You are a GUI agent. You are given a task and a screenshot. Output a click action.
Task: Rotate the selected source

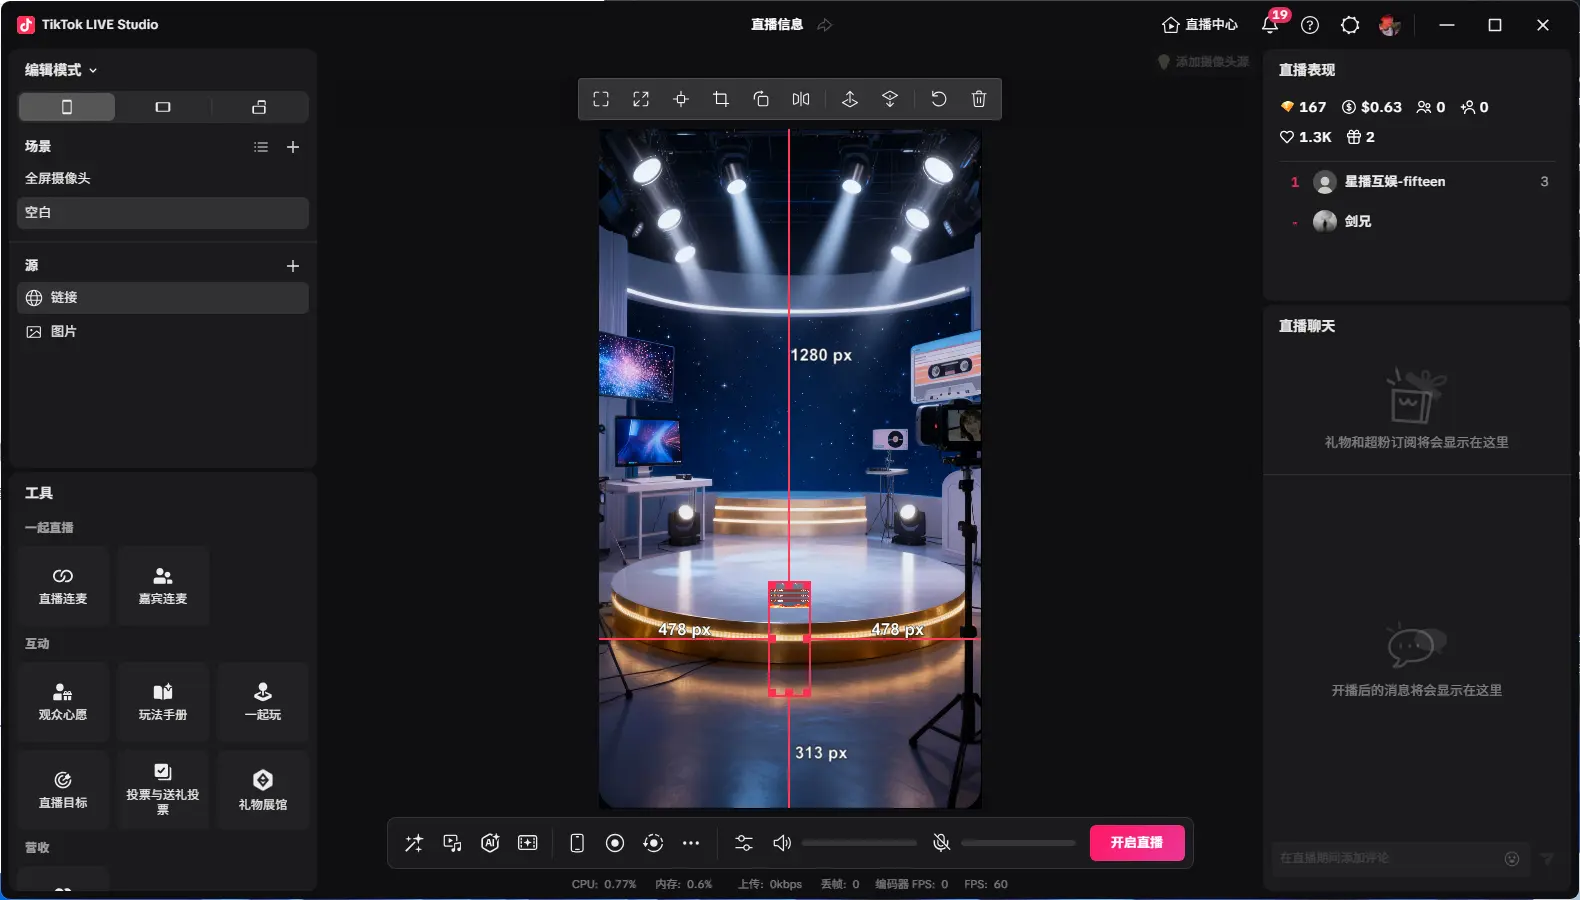[761, 99]
